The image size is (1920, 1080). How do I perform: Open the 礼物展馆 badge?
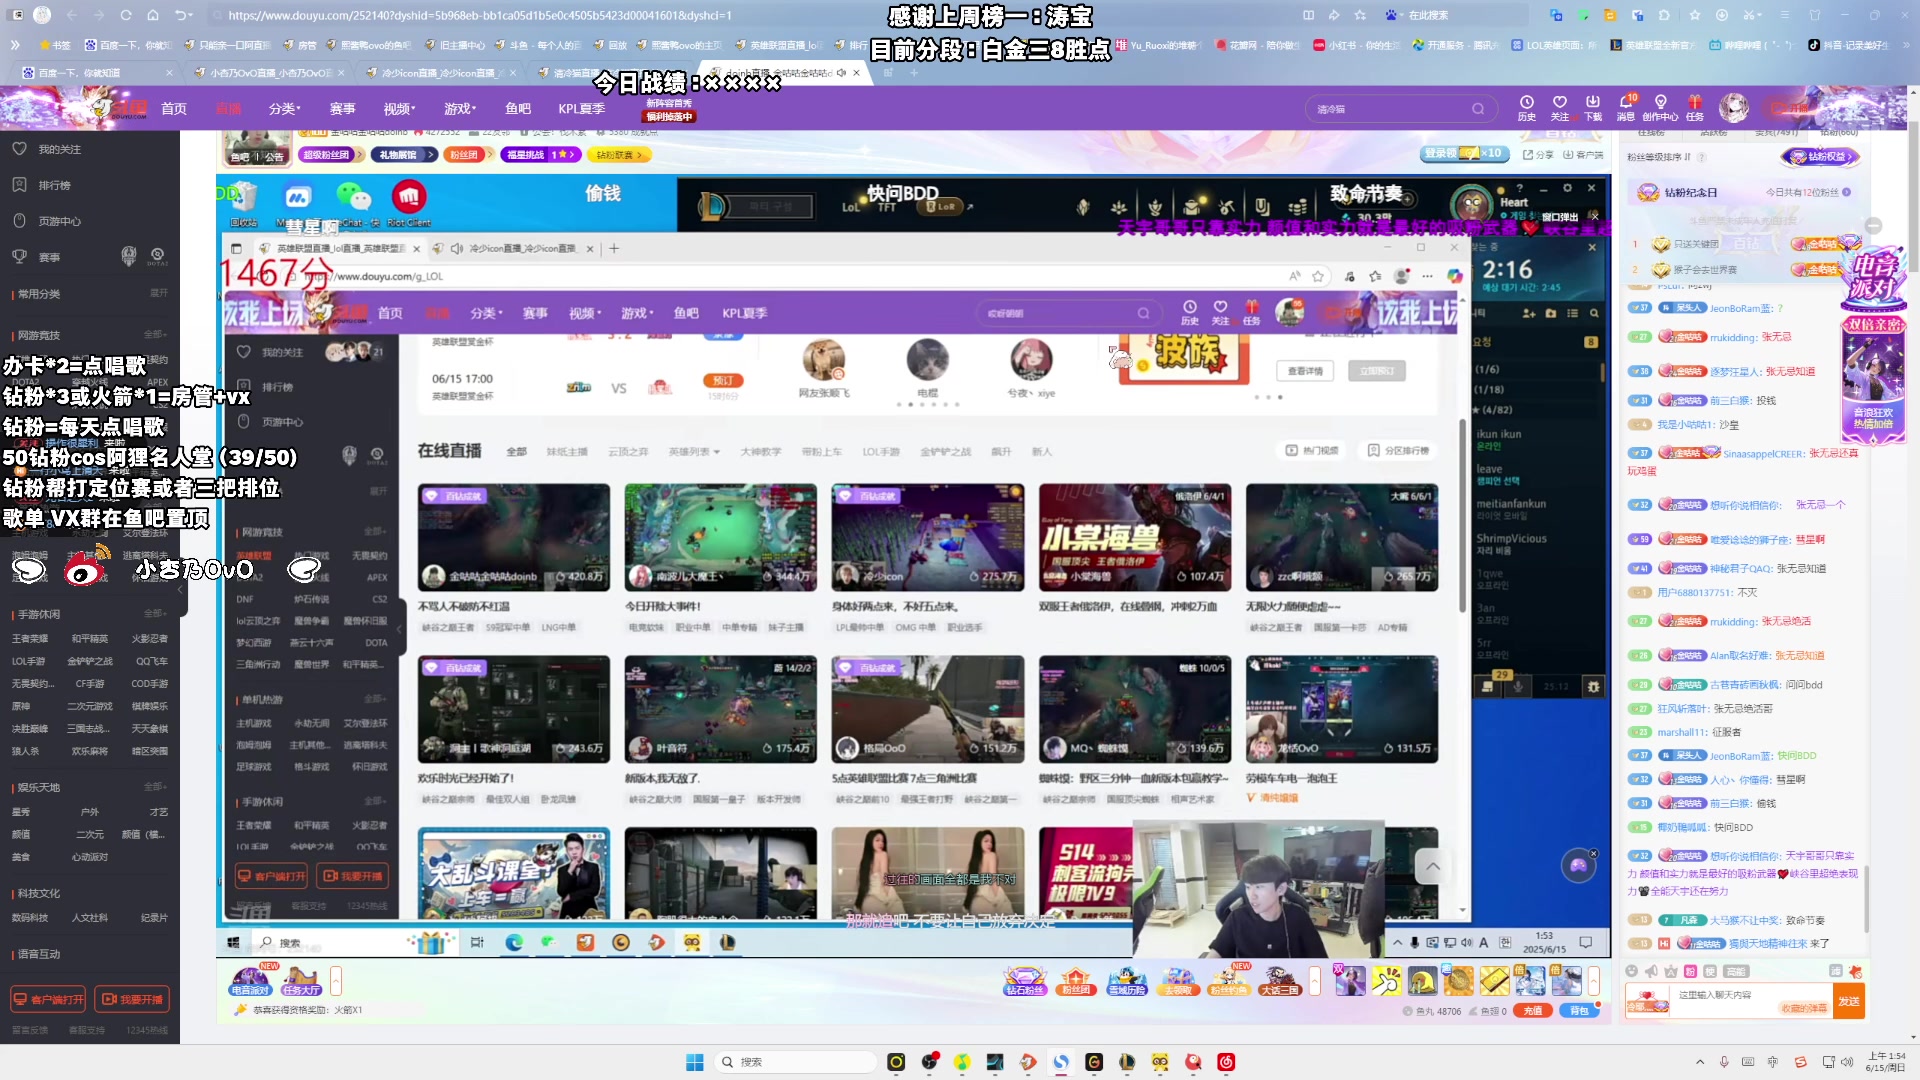pyautogui.click(x=403, y=155)
